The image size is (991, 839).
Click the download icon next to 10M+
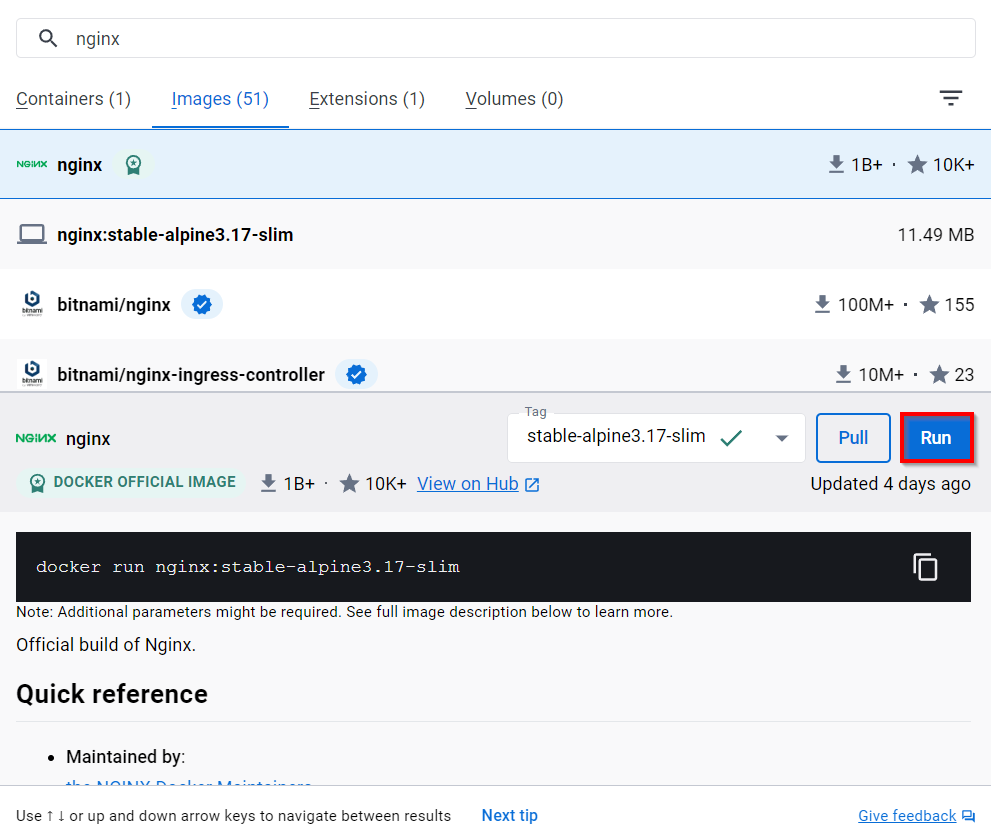[x=843, y=374]
